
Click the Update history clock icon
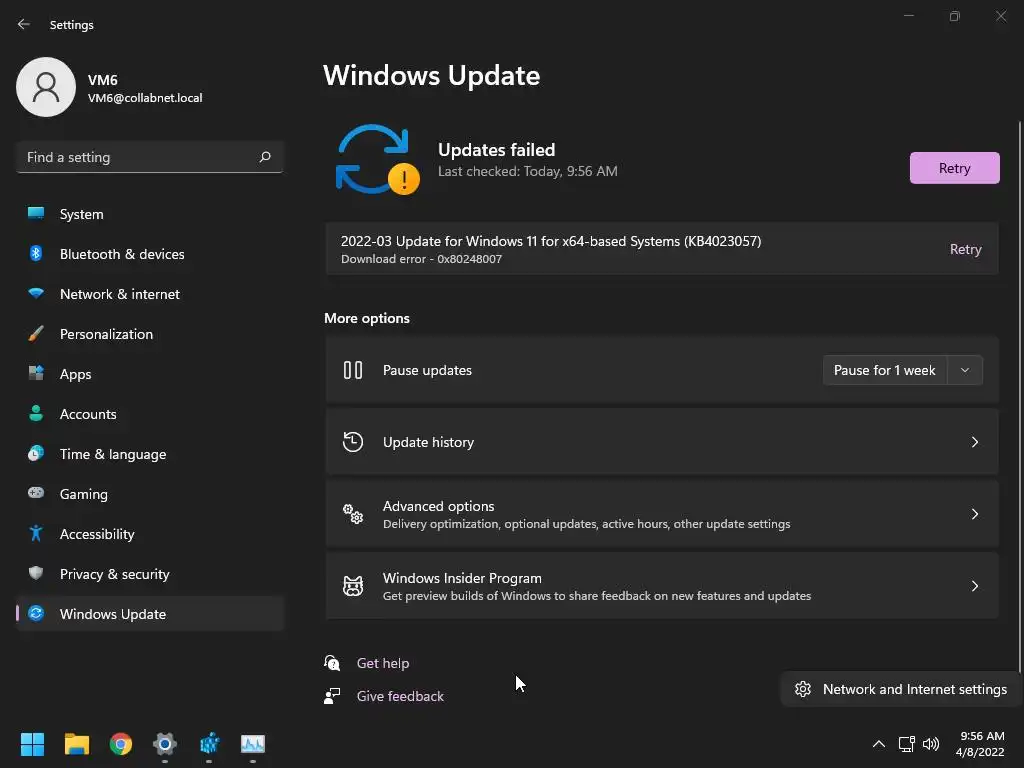coord(353,442)
